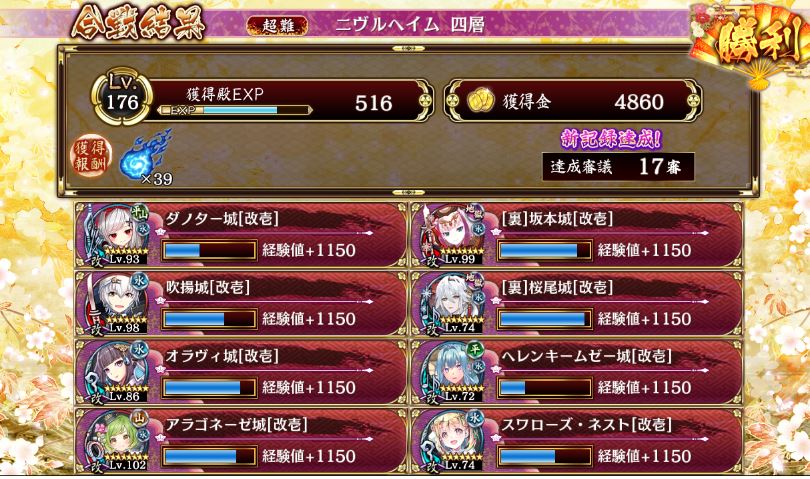The height and width of the screenshot is (479, 810).
Task: Click the スワローズ・ネスト[改壱] result row
Action: coord(578,441)
